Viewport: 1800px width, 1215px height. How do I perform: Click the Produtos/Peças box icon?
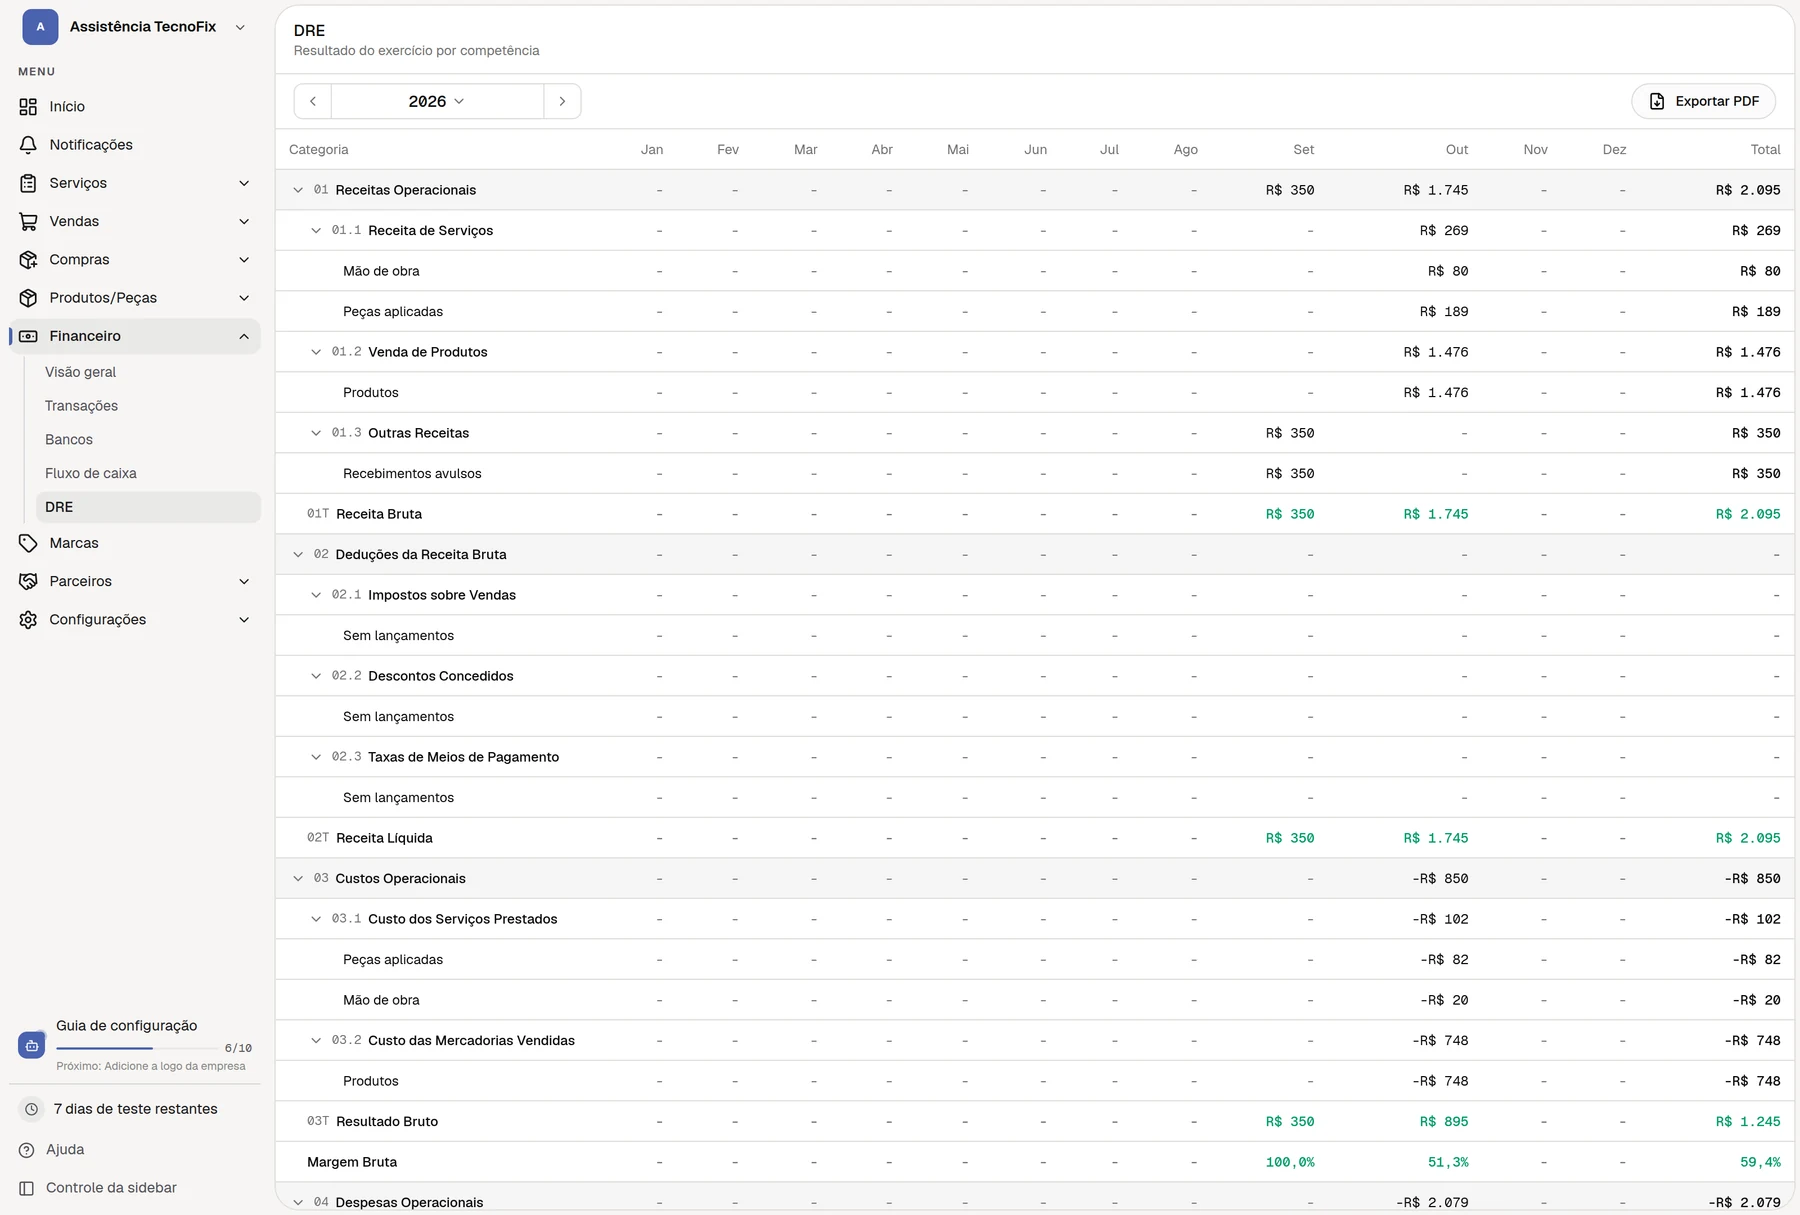pos(28,298)
